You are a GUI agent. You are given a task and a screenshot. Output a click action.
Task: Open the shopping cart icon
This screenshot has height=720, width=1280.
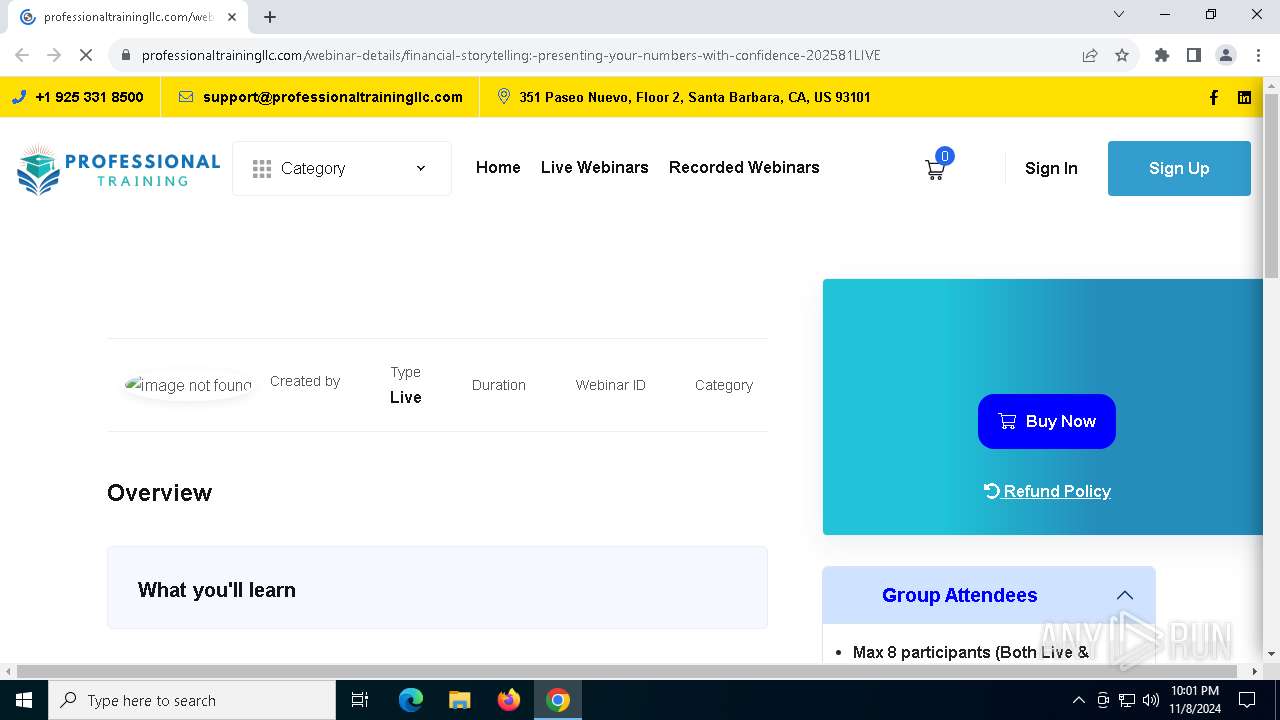click(x=935, y=170)
